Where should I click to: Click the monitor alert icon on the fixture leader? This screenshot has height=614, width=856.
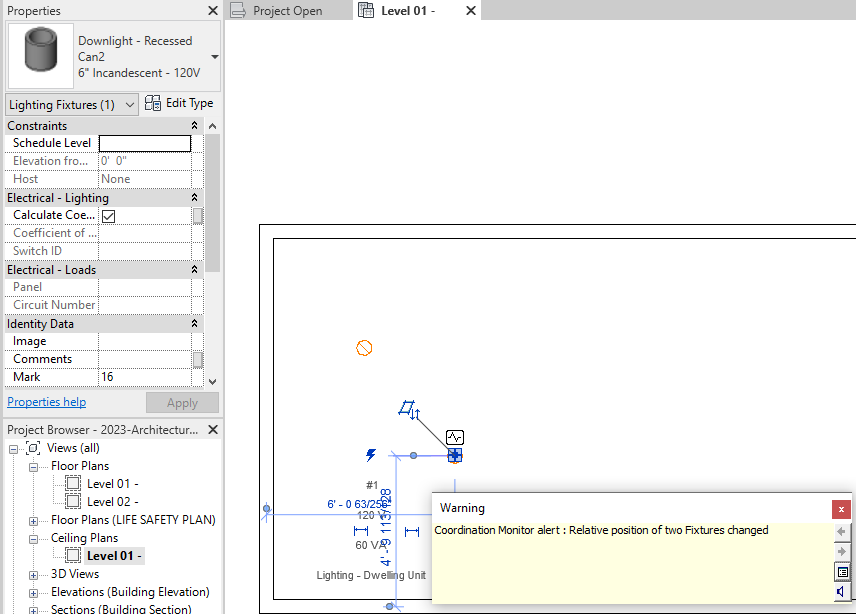[455, 436]
